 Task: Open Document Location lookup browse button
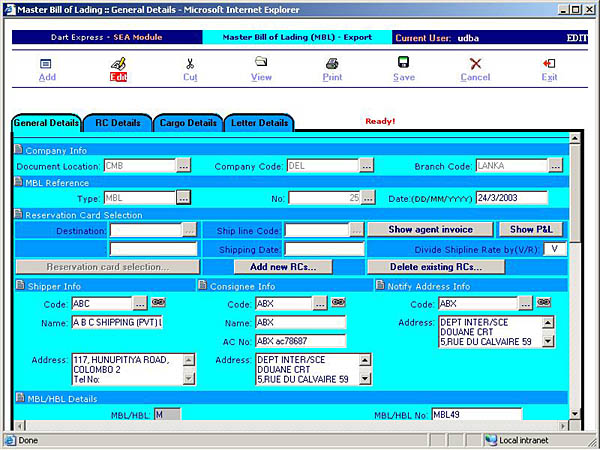[184, 165]
